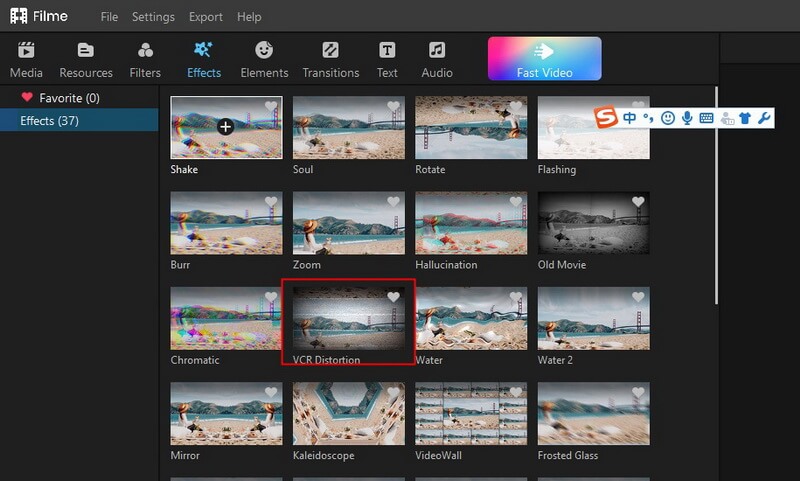Favorite the Water 2 effect

(x=638, y=297)
